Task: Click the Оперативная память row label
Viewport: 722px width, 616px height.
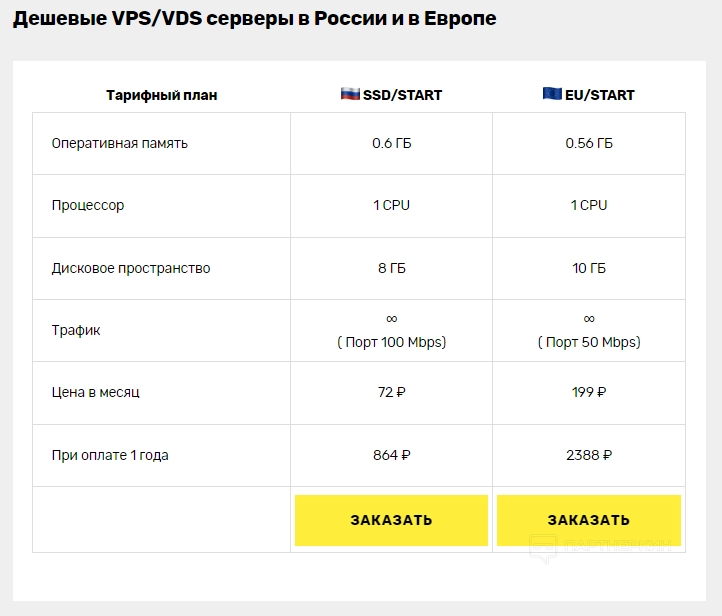Action: 119,143
